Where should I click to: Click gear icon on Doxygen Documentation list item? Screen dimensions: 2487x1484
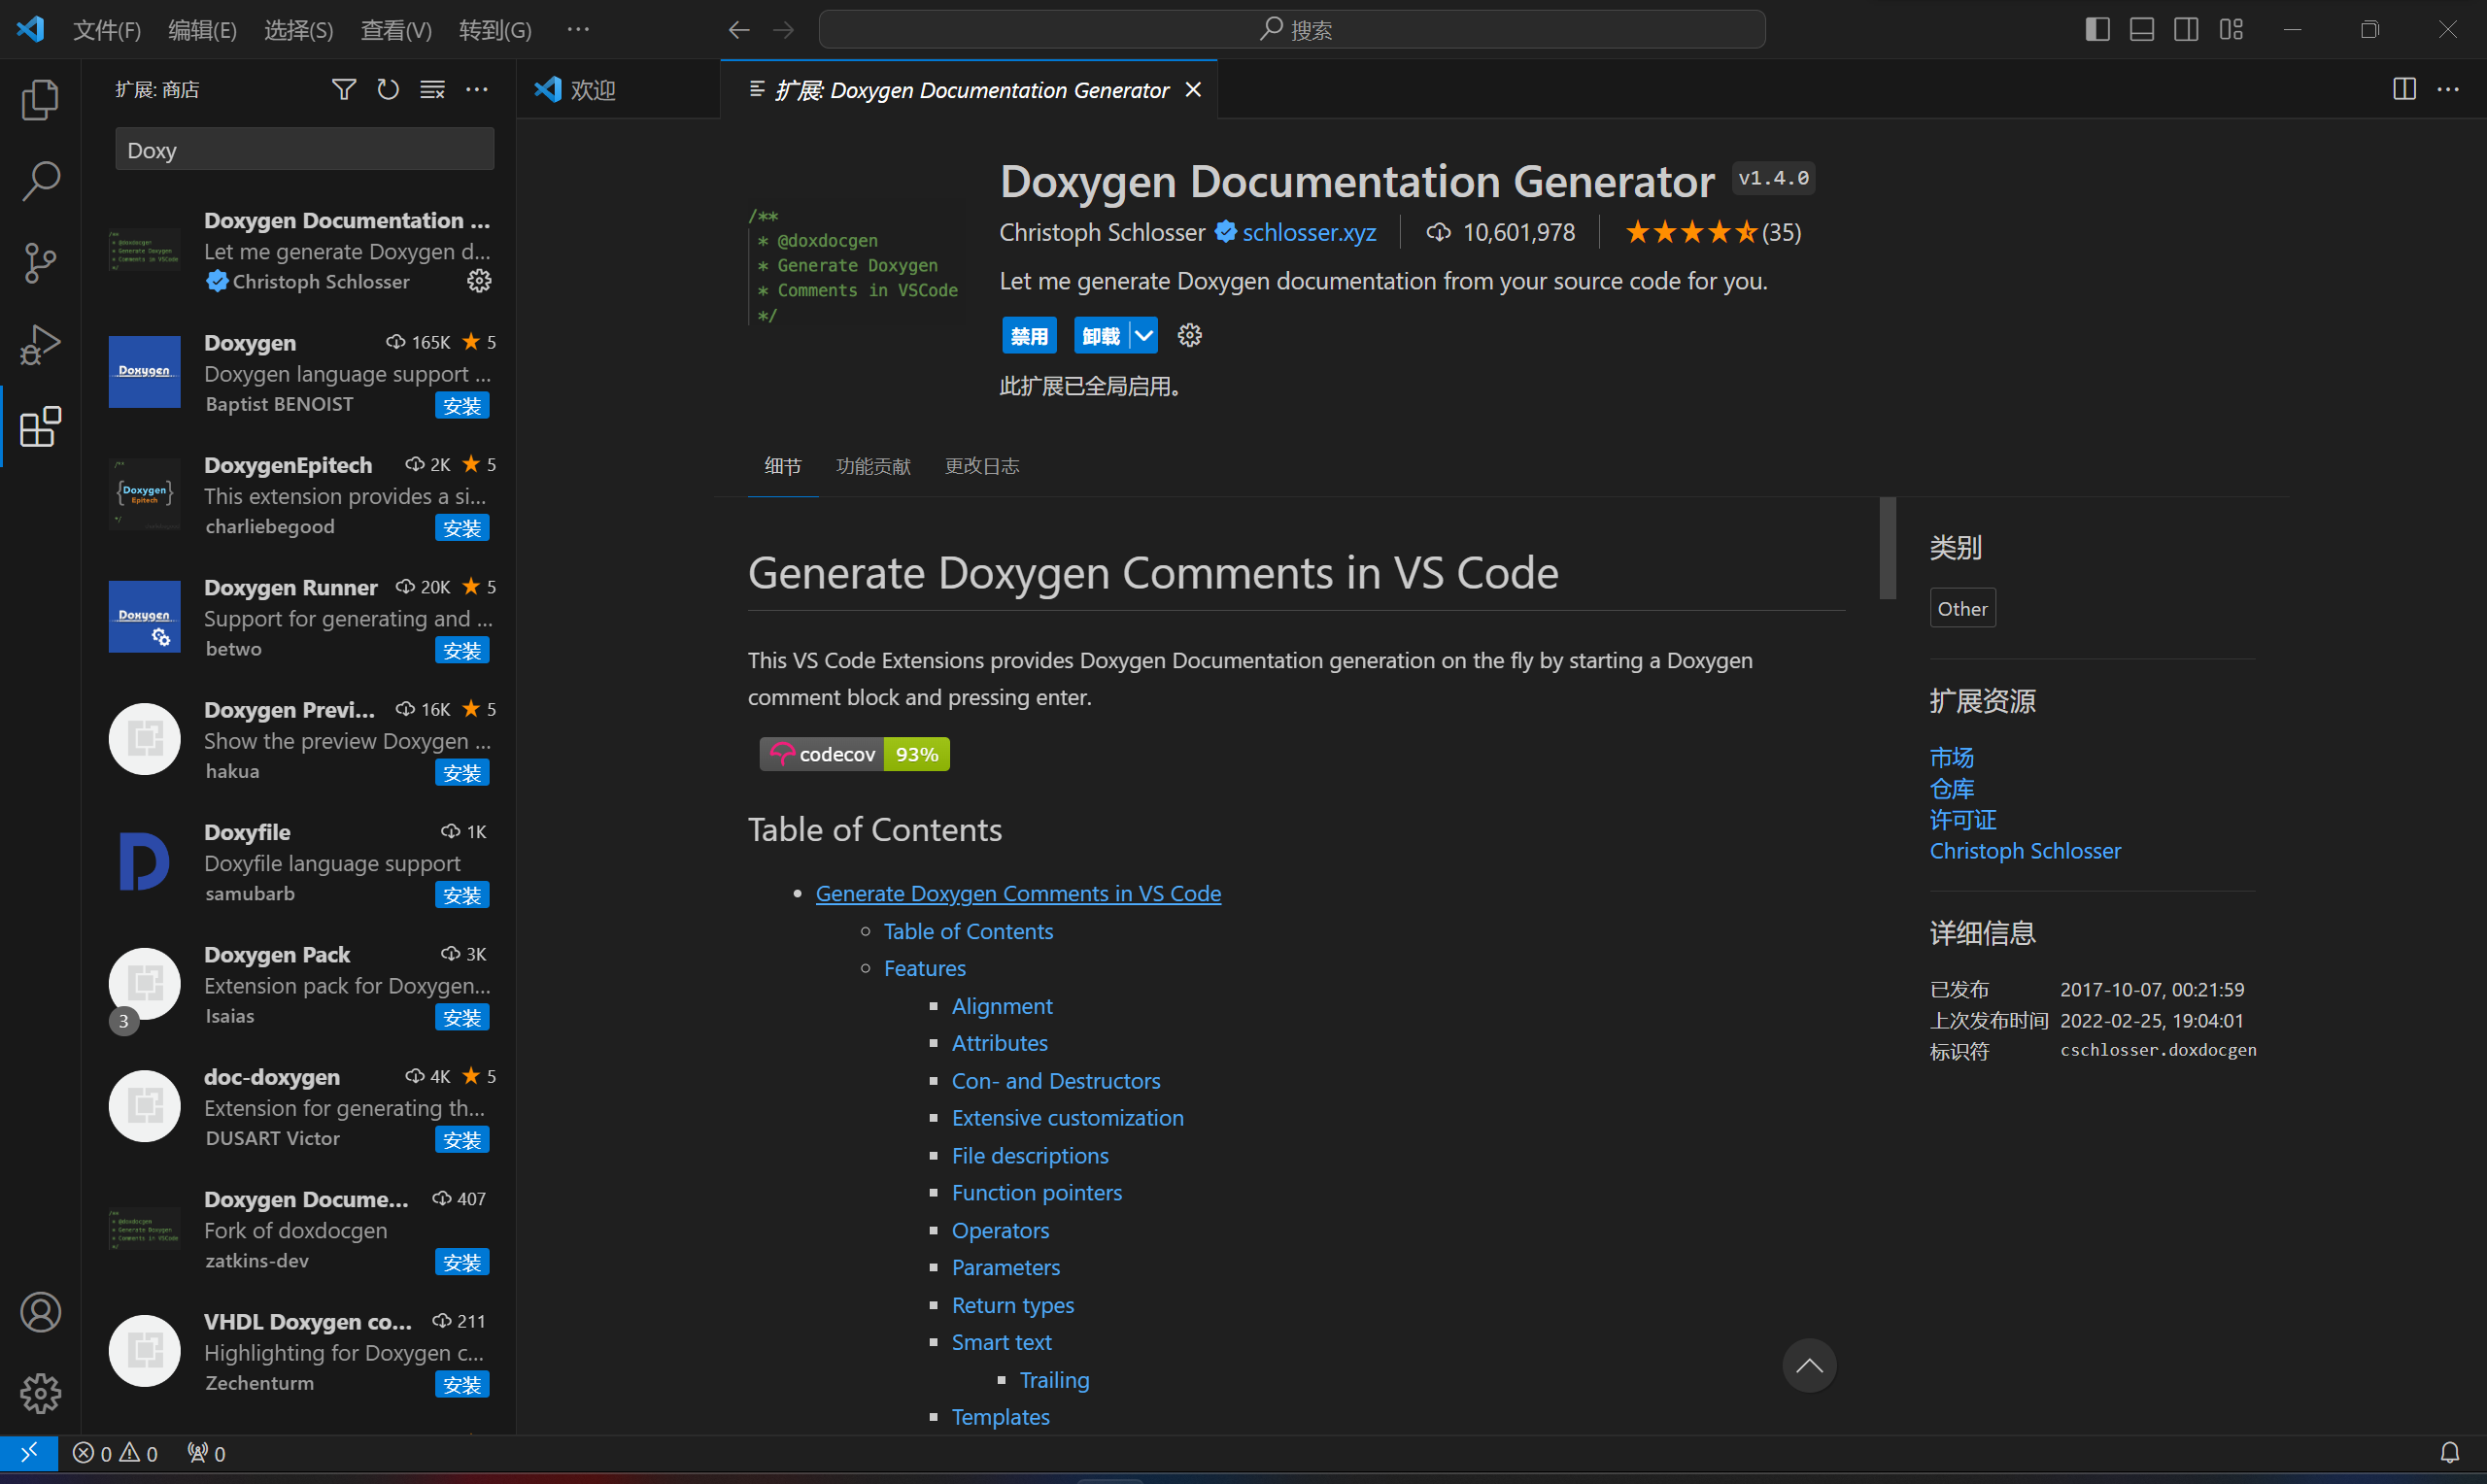pyautogui.click(x=479, y=281)
